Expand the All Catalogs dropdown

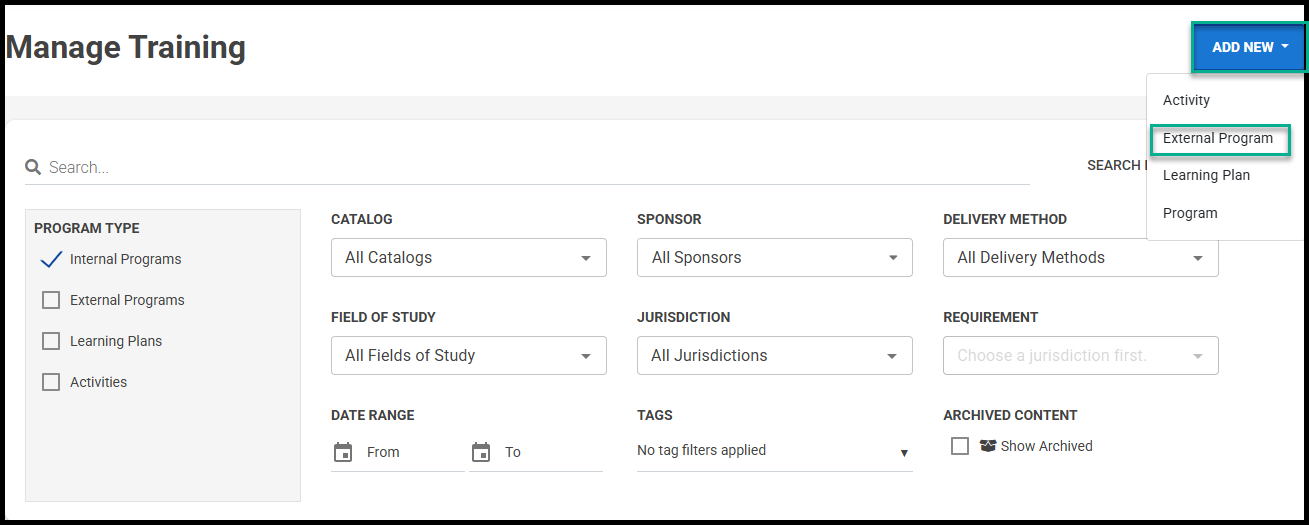[468, 257]
